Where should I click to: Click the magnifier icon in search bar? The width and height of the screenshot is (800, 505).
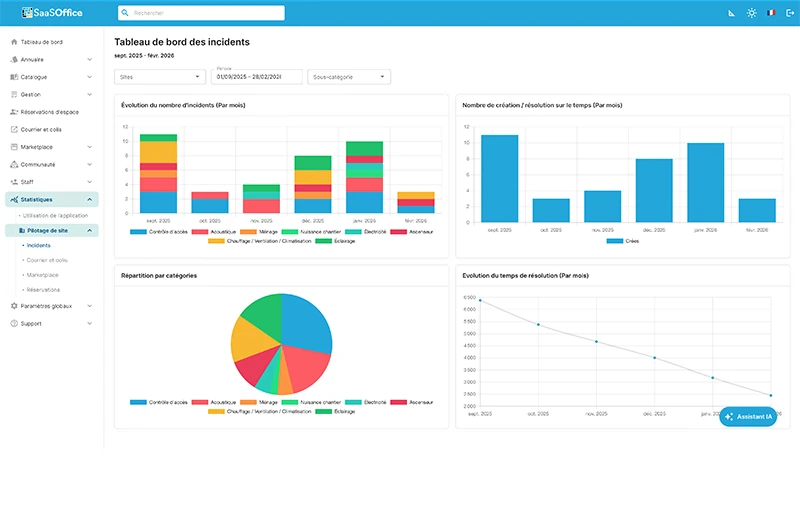pos(125,13)
